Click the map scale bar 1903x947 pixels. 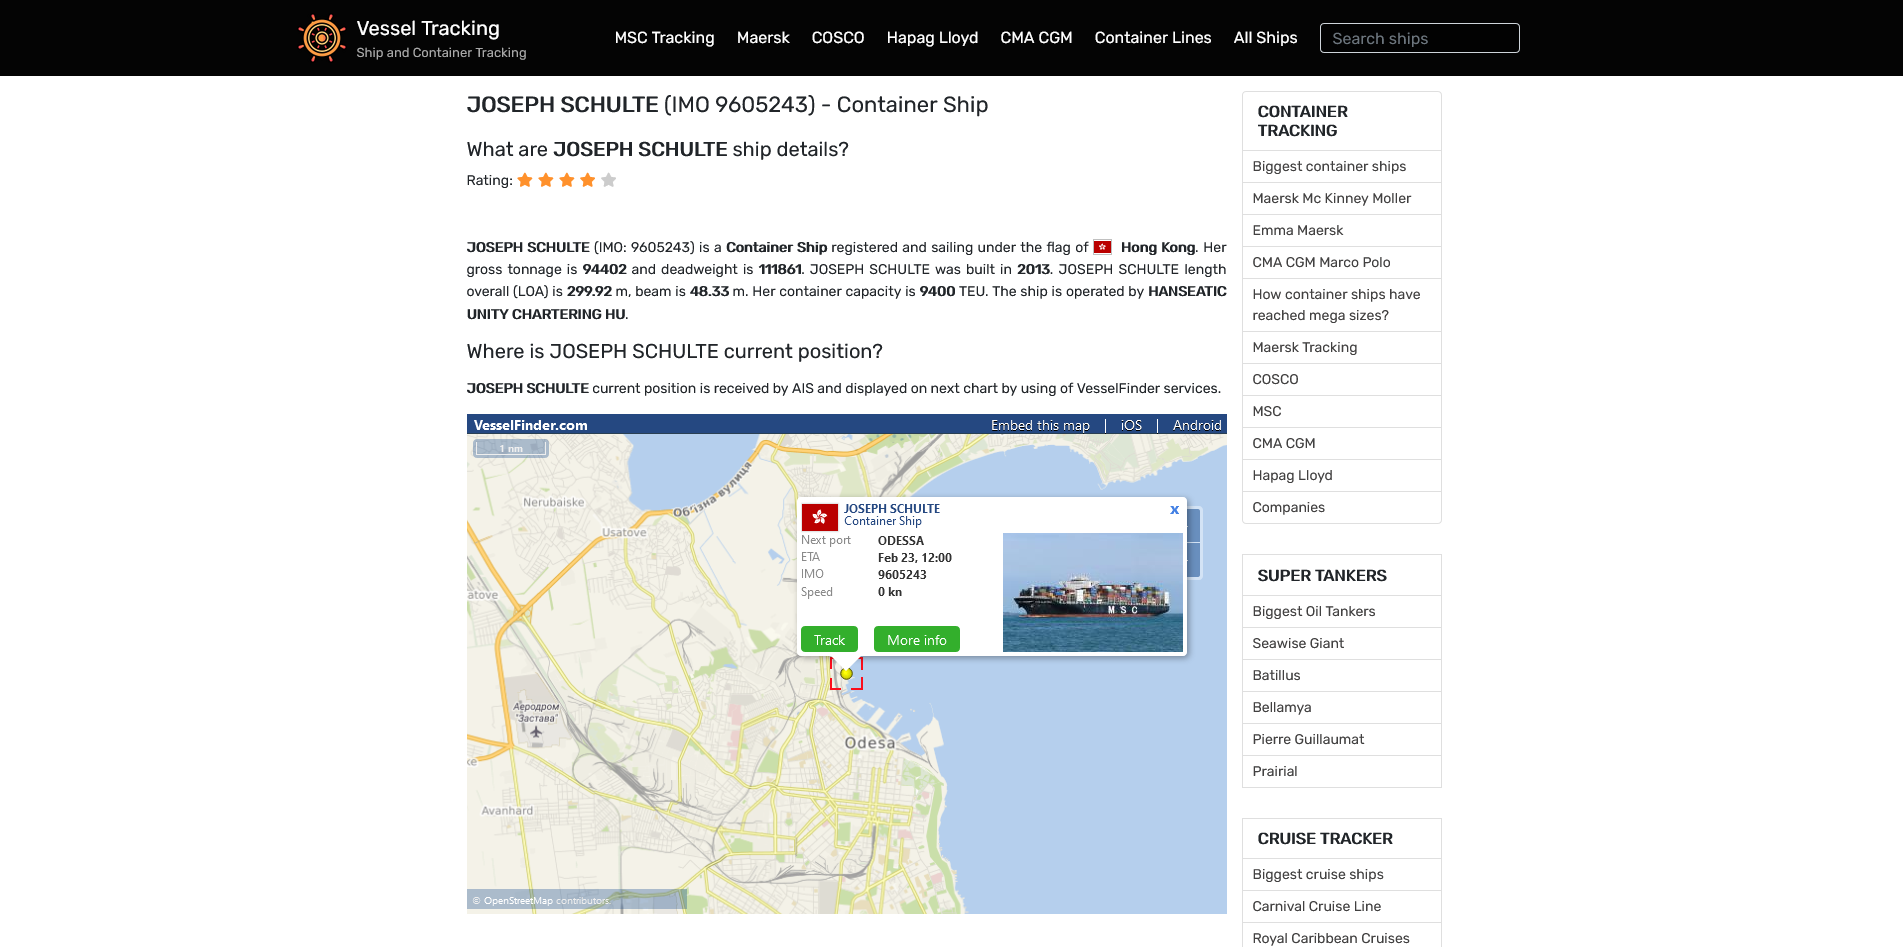coord(511,448)
